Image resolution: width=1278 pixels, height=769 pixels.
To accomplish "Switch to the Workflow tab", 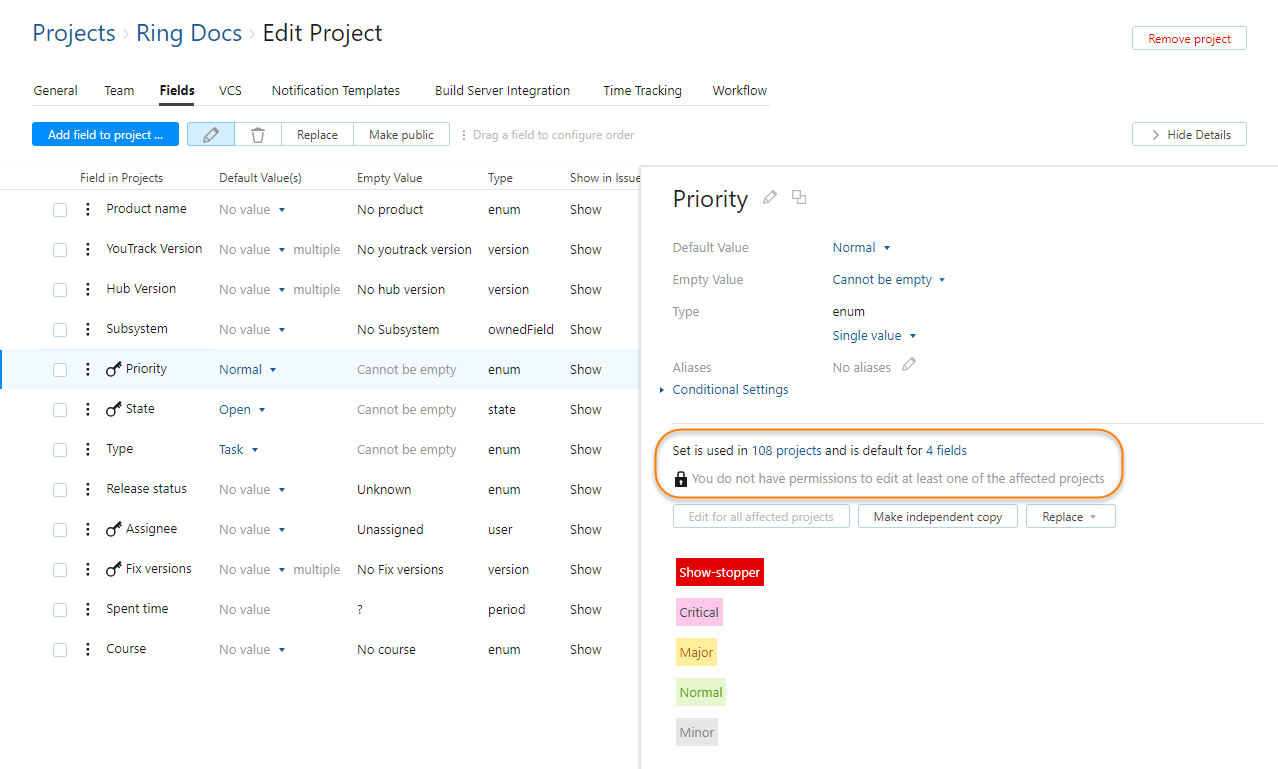I will (x=739, y=90).
